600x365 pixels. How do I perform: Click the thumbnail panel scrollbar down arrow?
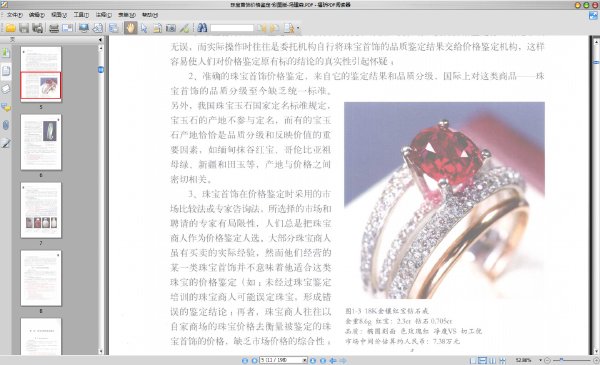[x=101, y=351]
